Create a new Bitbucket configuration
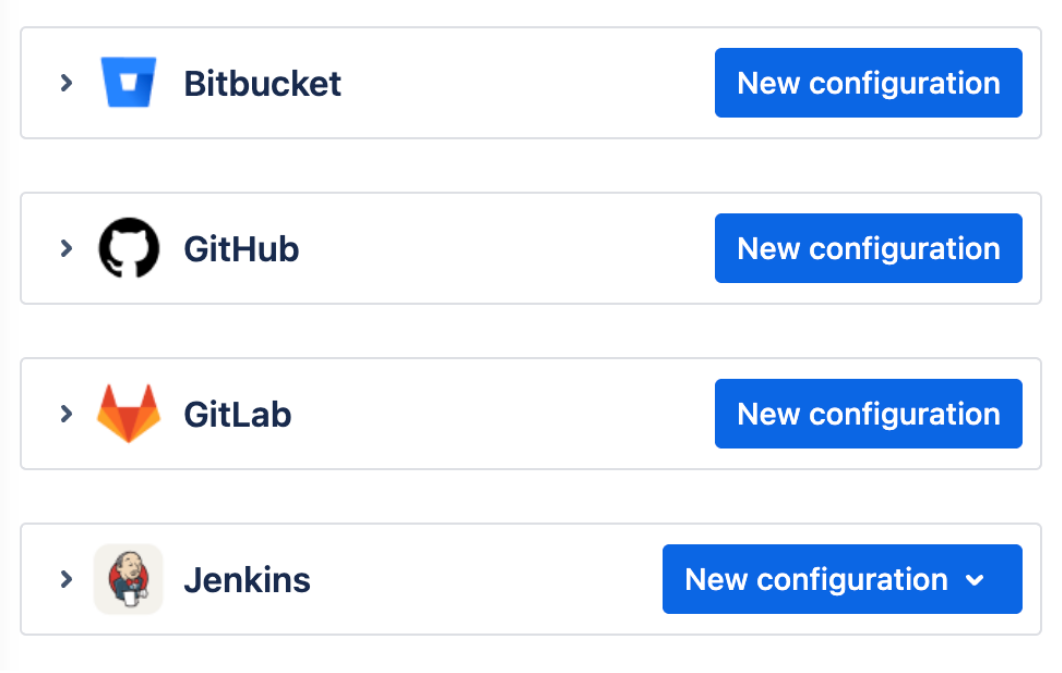1062x673 pixels. tap(868, 83)
